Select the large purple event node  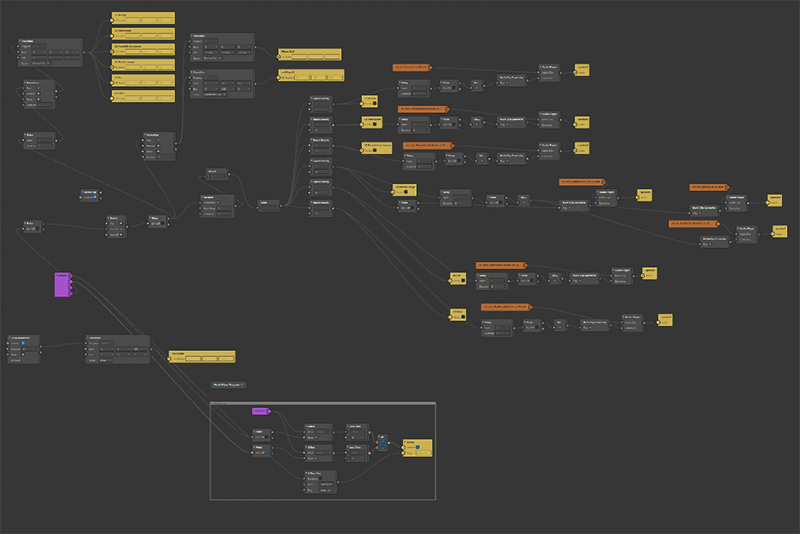[x=62, y=285]
